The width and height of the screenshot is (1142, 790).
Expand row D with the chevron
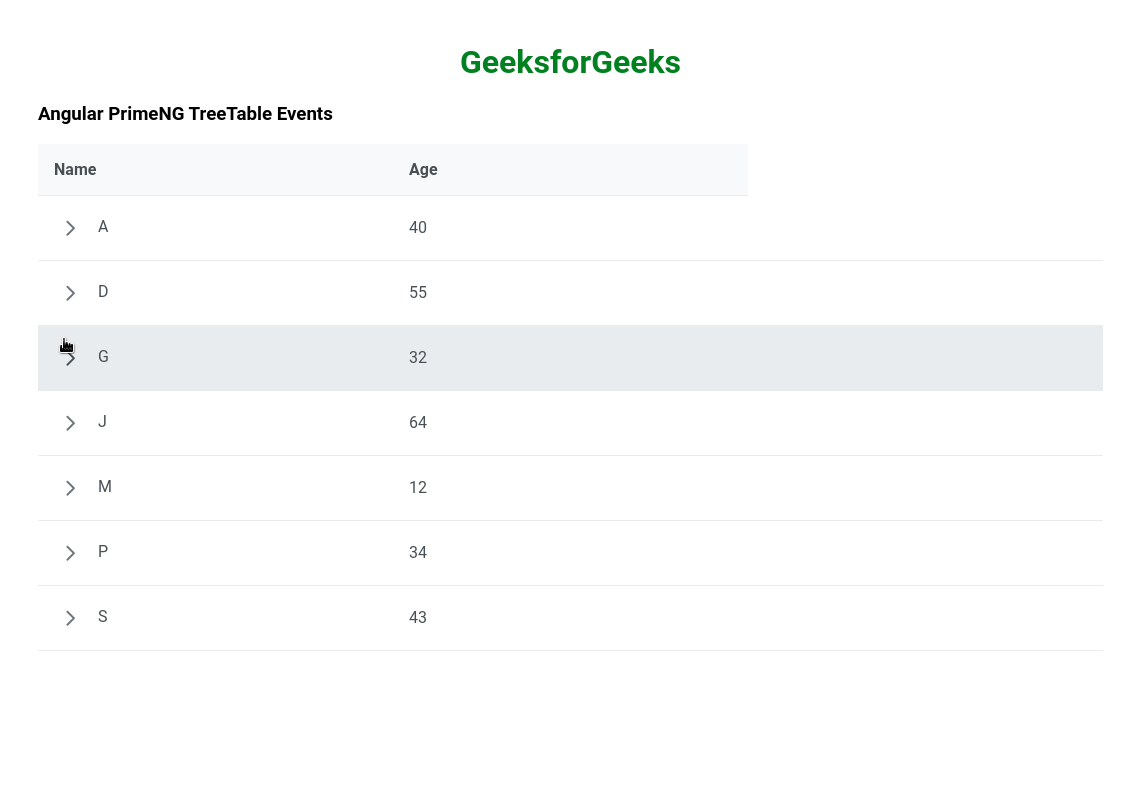point(70,293)
